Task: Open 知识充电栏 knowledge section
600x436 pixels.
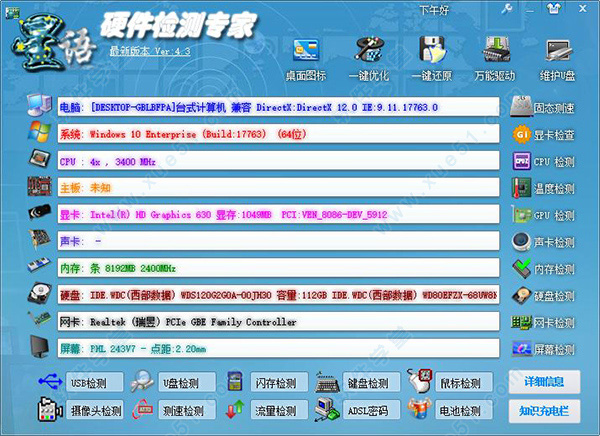Action: pyautogui.click(x=544, y=411)
